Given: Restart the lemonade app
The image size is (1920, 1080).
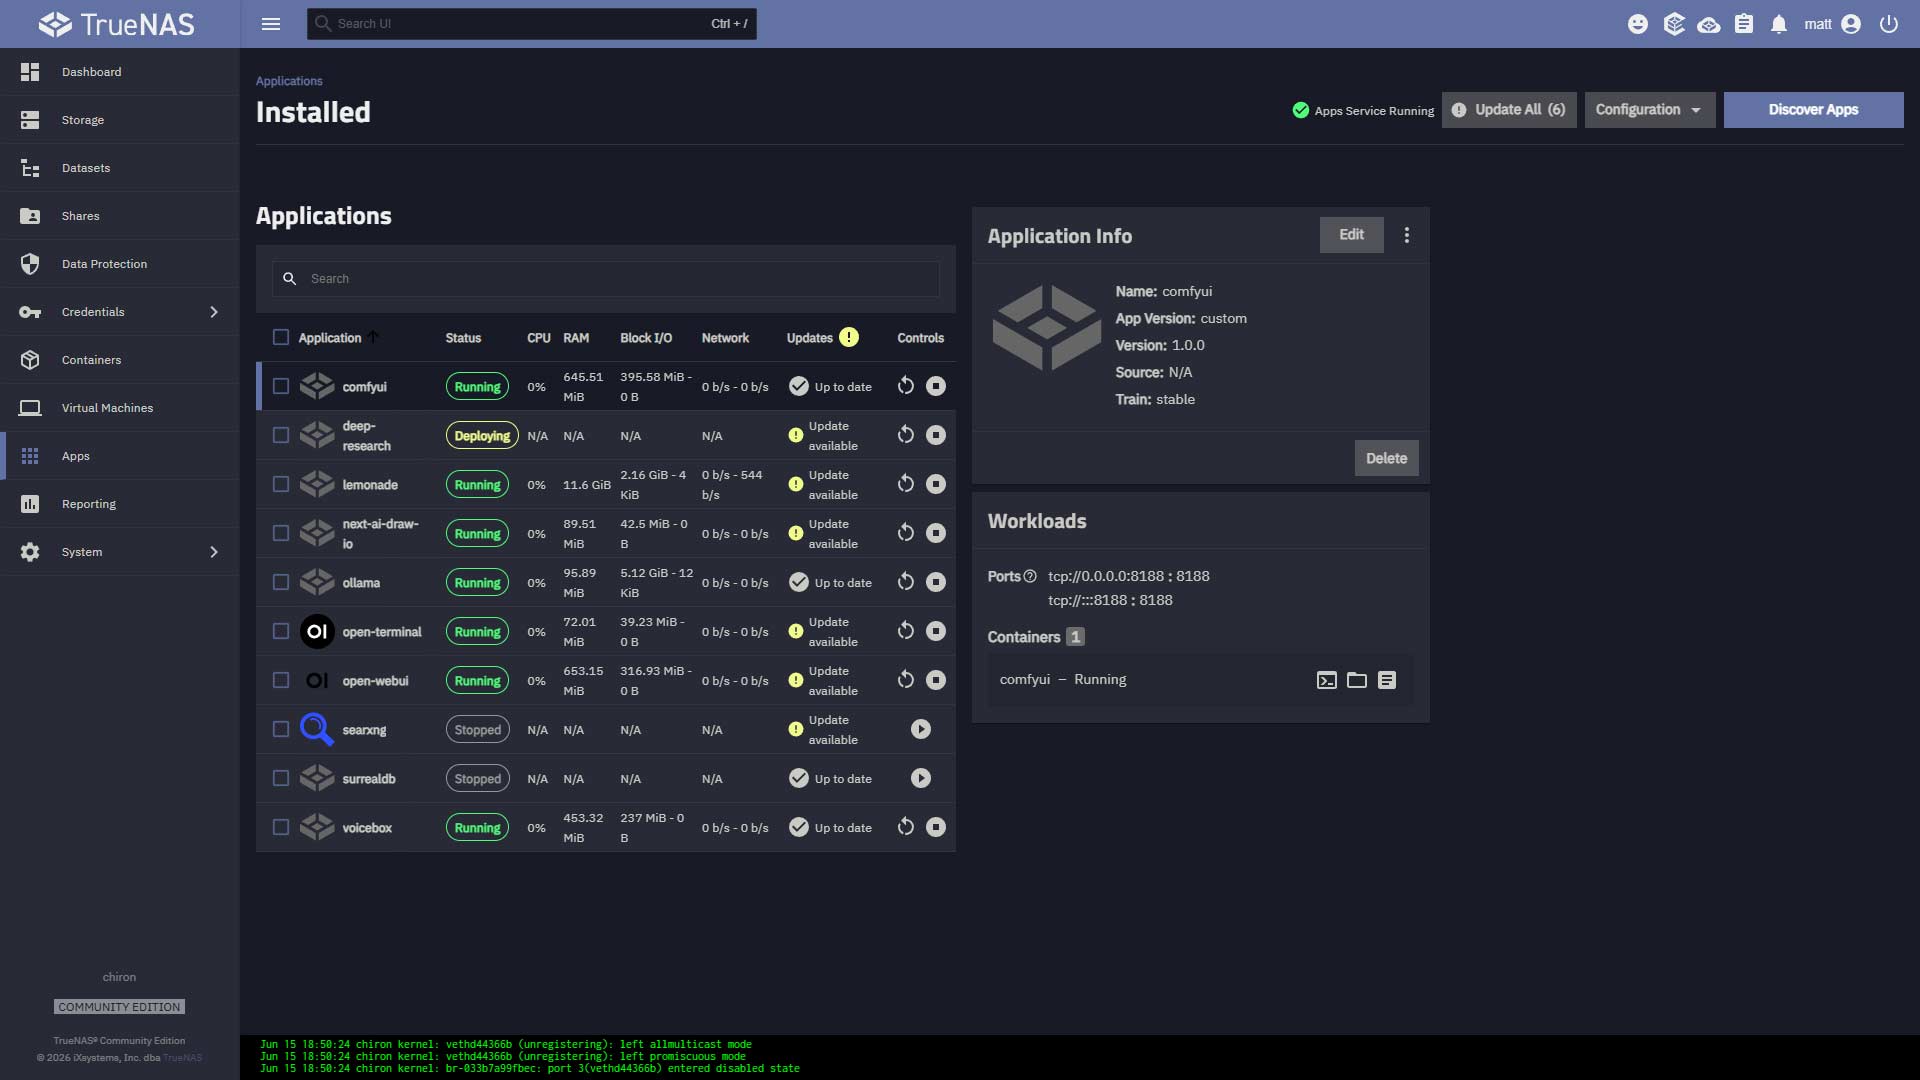Looking at the screenshot, I should point(906,484).
